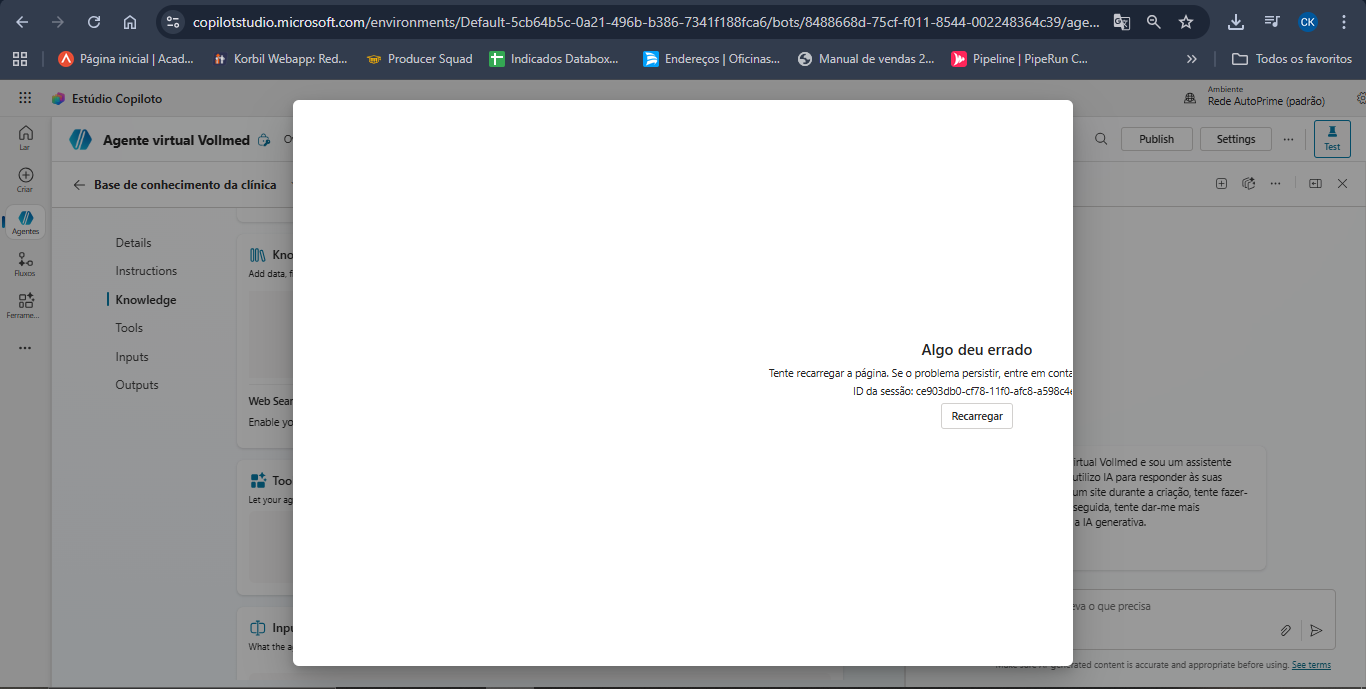Select the Tools section
Image resolution: width=1366 pixels, height=689 pixels.
tap(129, 328)
